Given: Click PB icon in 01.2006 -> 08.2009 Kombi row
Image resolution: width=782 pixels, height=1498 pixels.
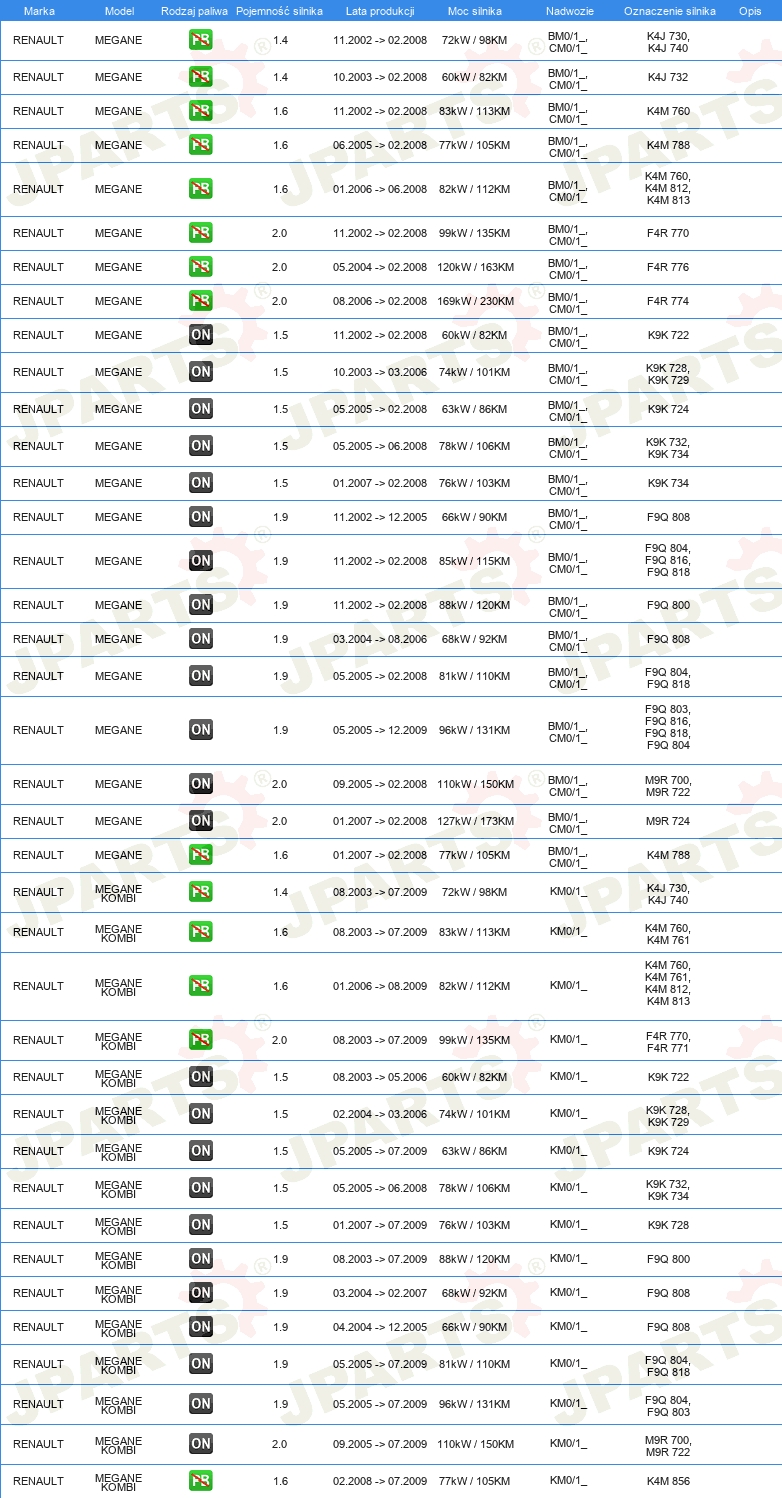Looking at the screenshot, I should pyautogui.click(x=201, y=986).
